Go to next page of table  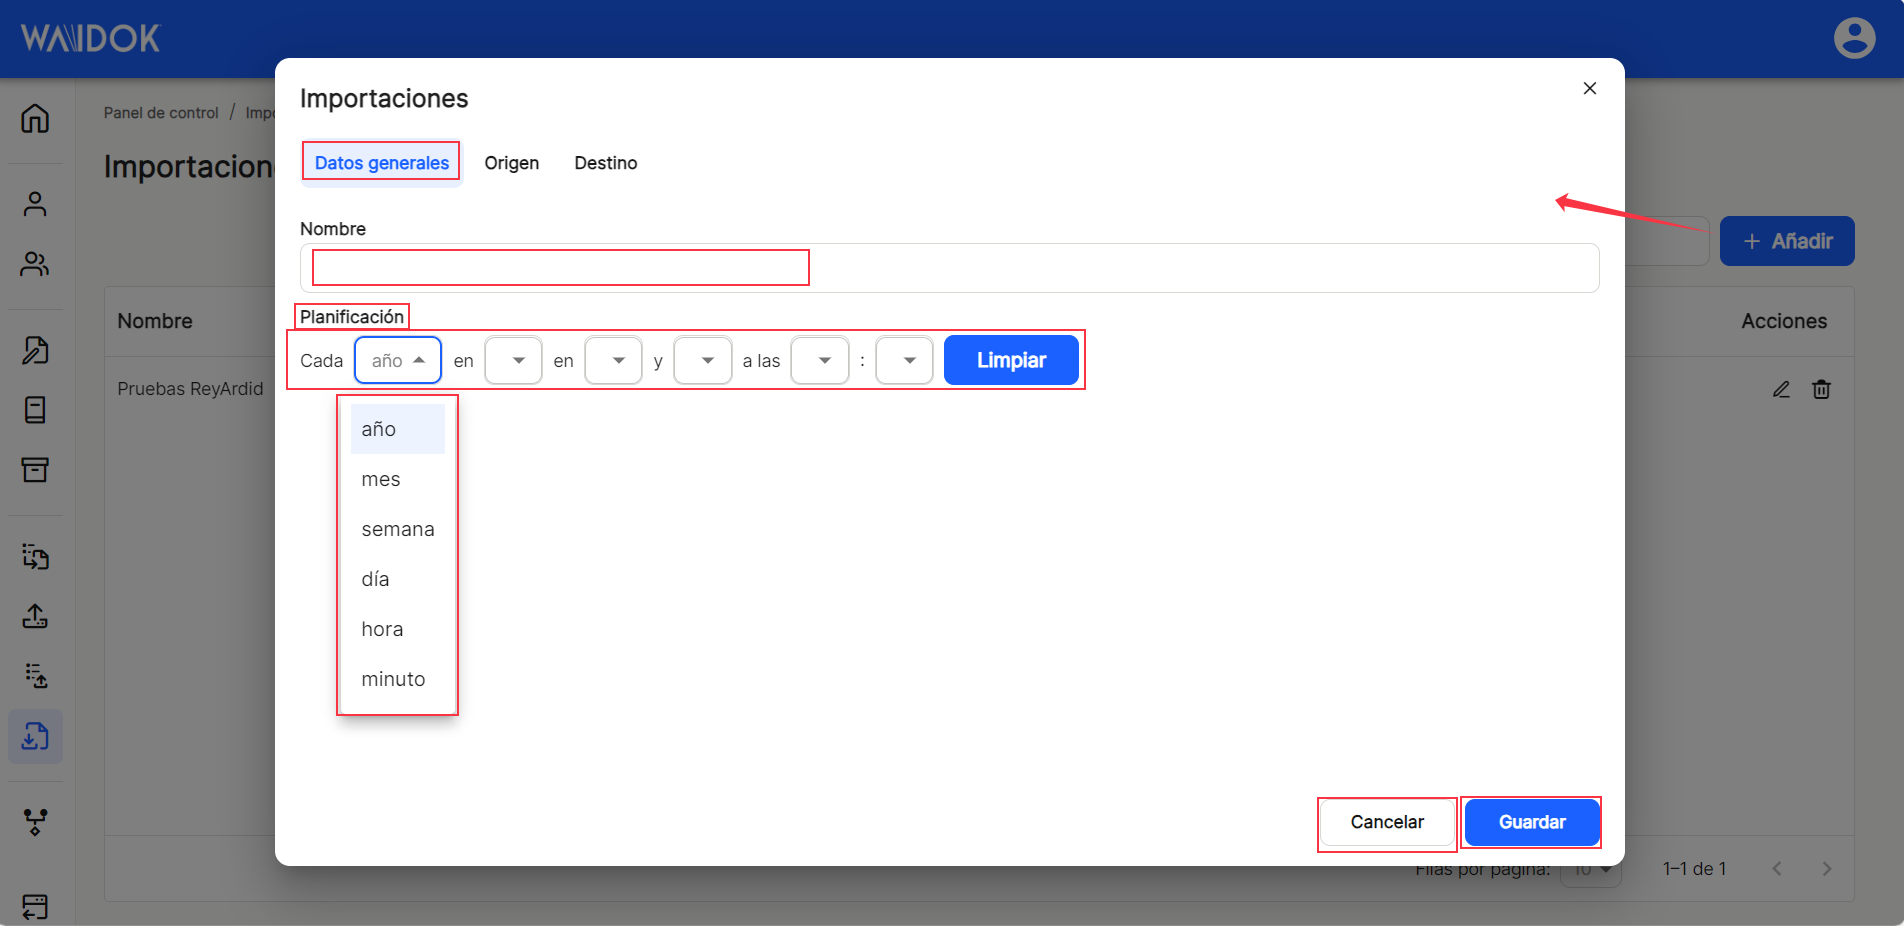pyautogui.click(x=1826, y=869)
